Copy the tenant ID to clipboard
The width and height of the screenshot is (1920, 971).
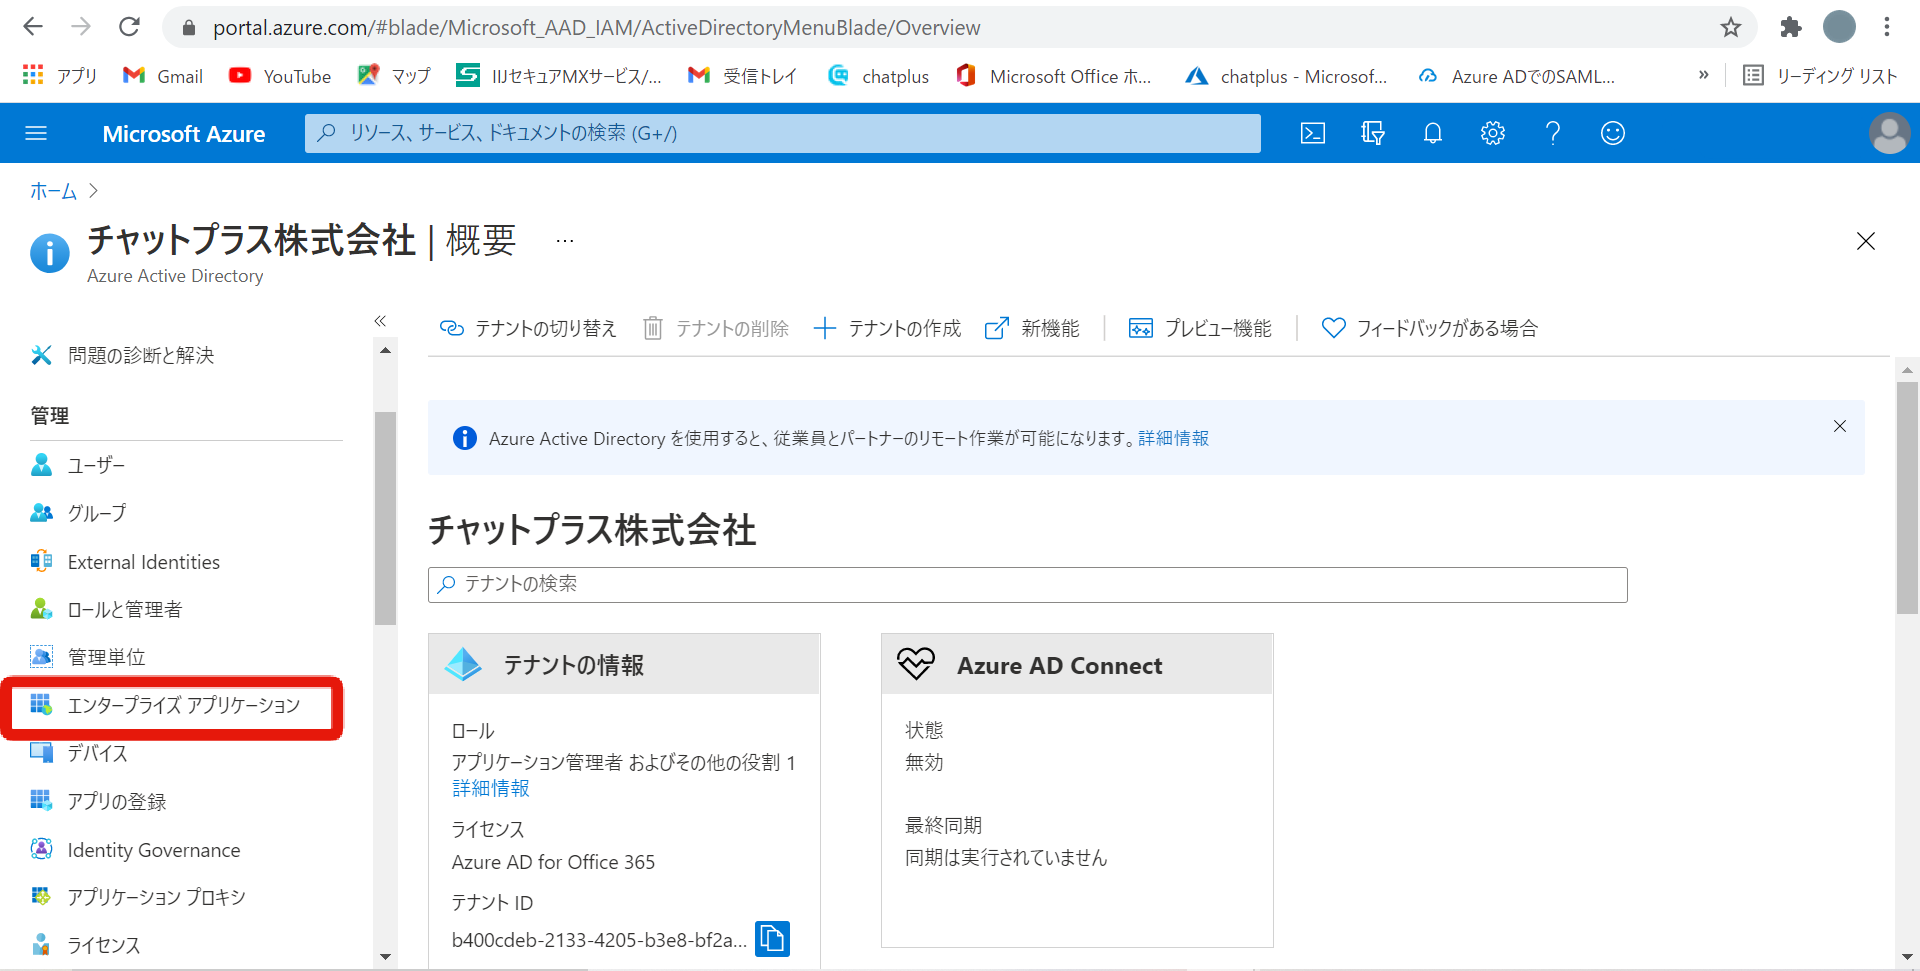pyautogui.click(x=772, y=939)
